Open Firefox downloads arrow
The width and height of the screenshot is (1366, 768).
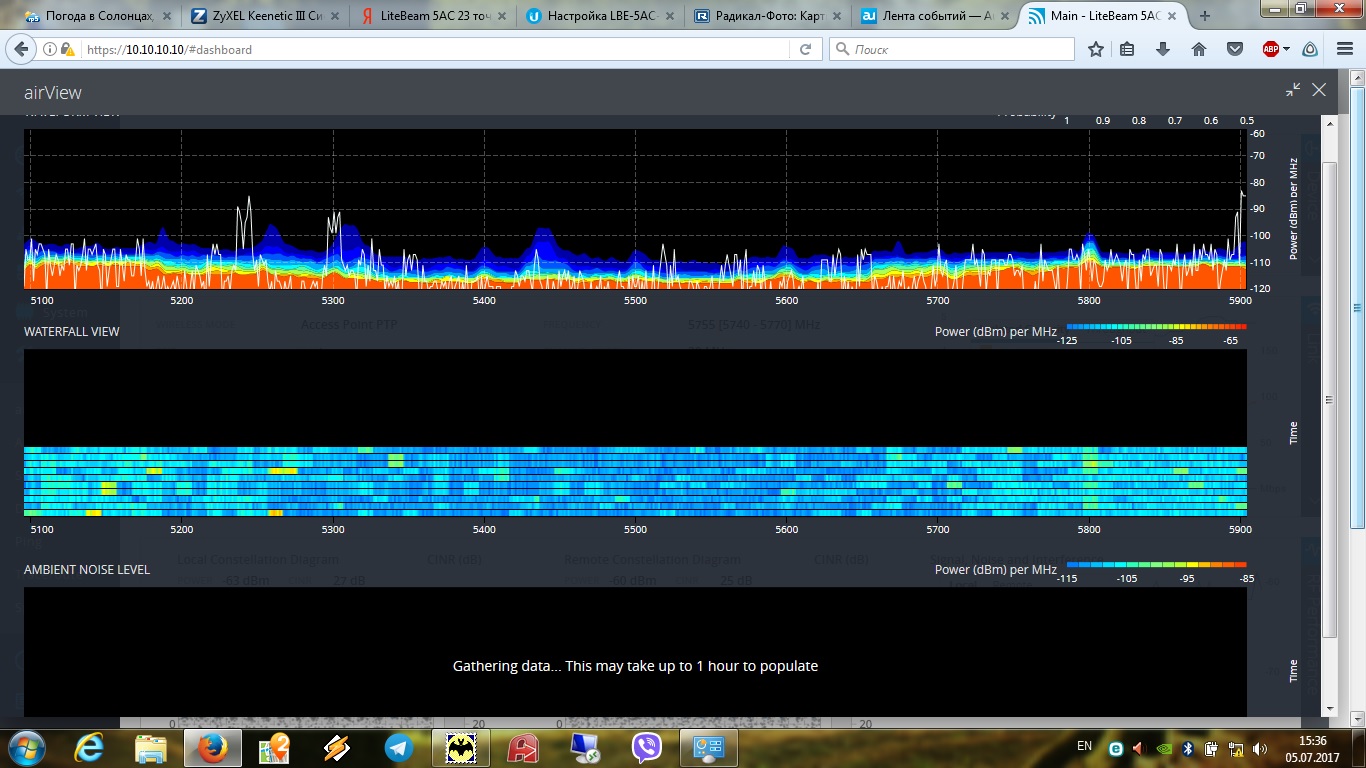pyautogui.click(x=1163, y=49)
